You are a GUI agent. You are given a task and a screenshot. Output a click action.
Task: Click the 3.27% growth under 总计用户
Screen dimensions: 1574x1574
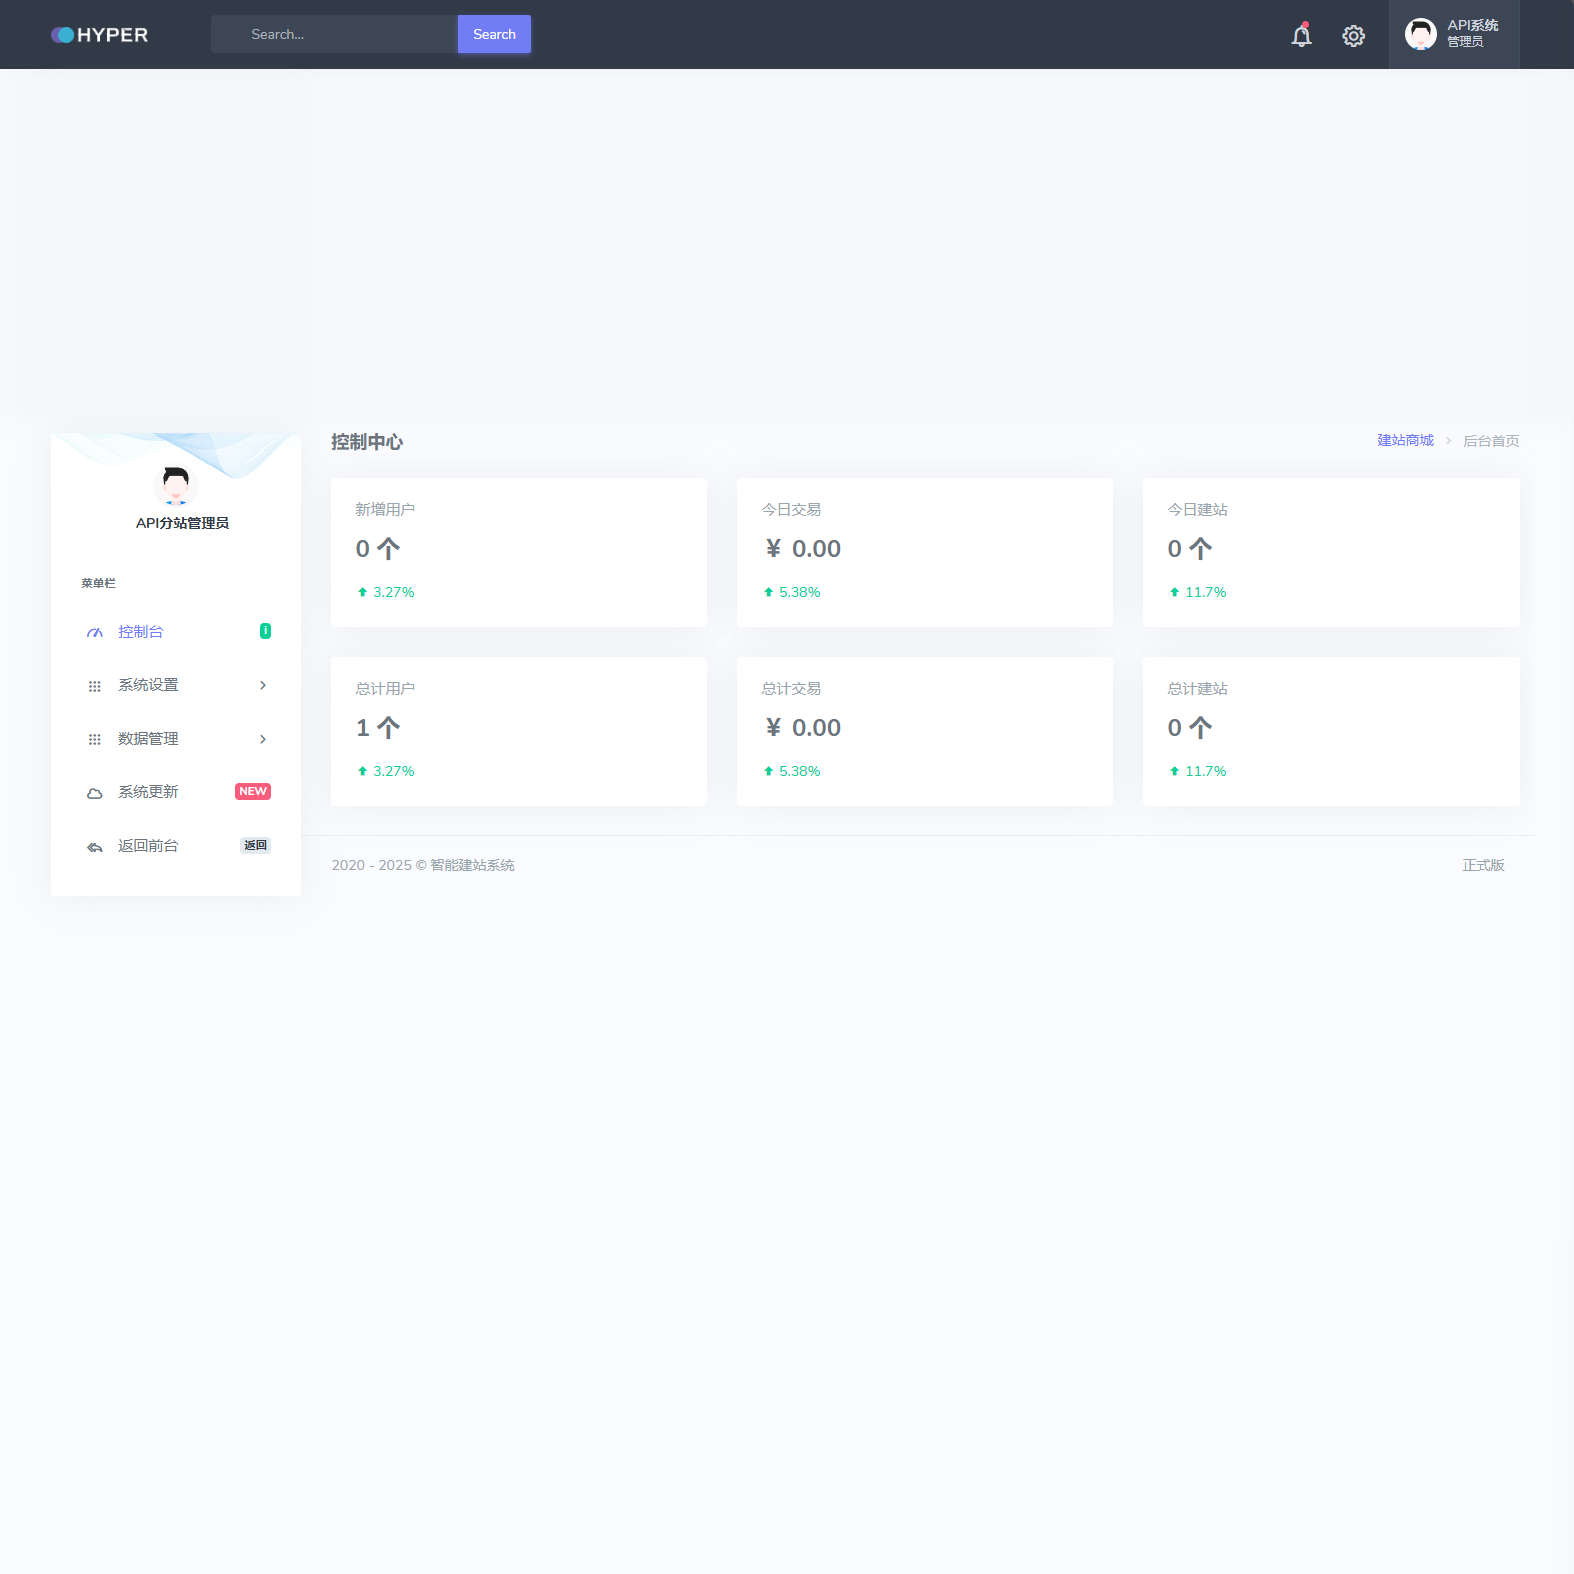tap(386, 771)
